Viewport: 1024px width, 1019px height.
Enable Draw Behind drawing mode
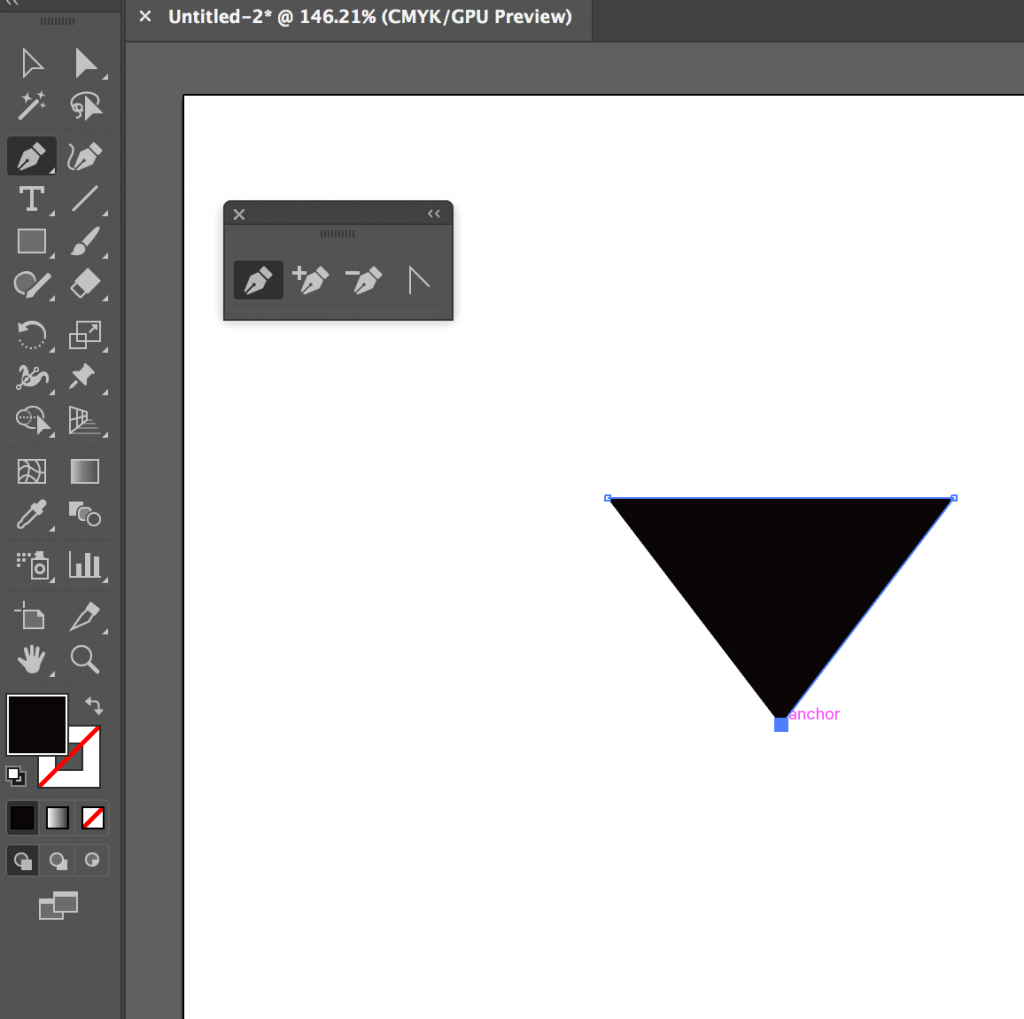click(57, 860)
